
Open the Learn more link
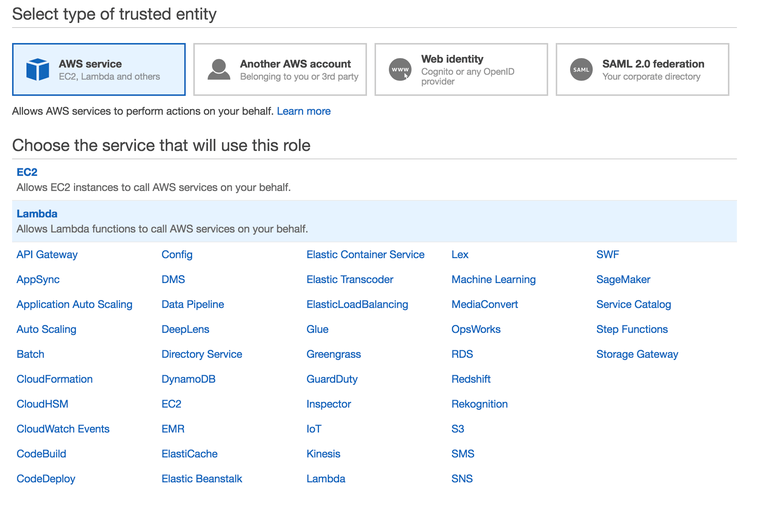tap(303, 111)
